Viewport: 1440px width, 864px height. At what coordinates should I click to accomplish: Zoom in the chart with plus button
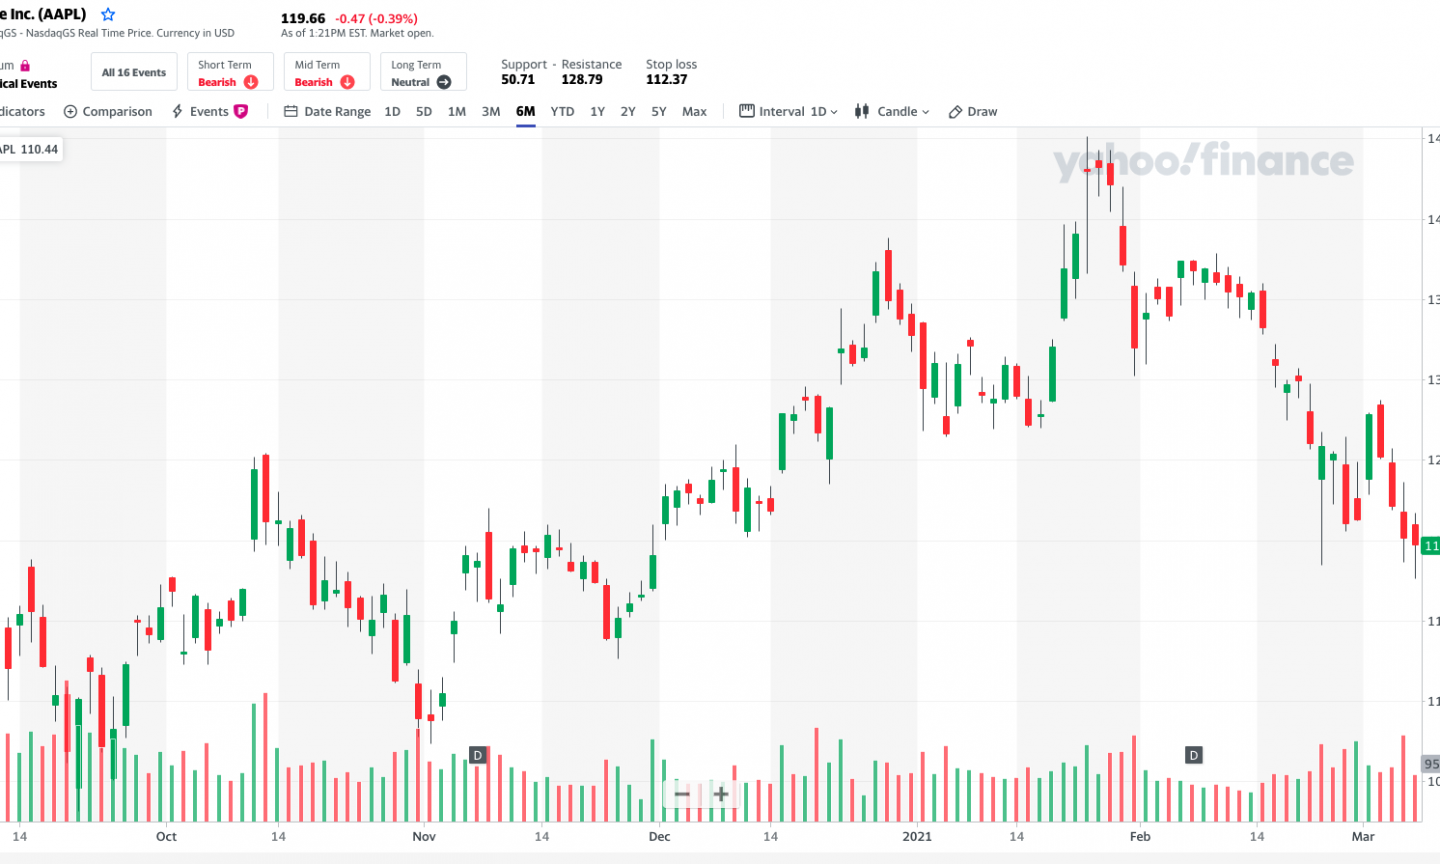[x=721, y=794]
